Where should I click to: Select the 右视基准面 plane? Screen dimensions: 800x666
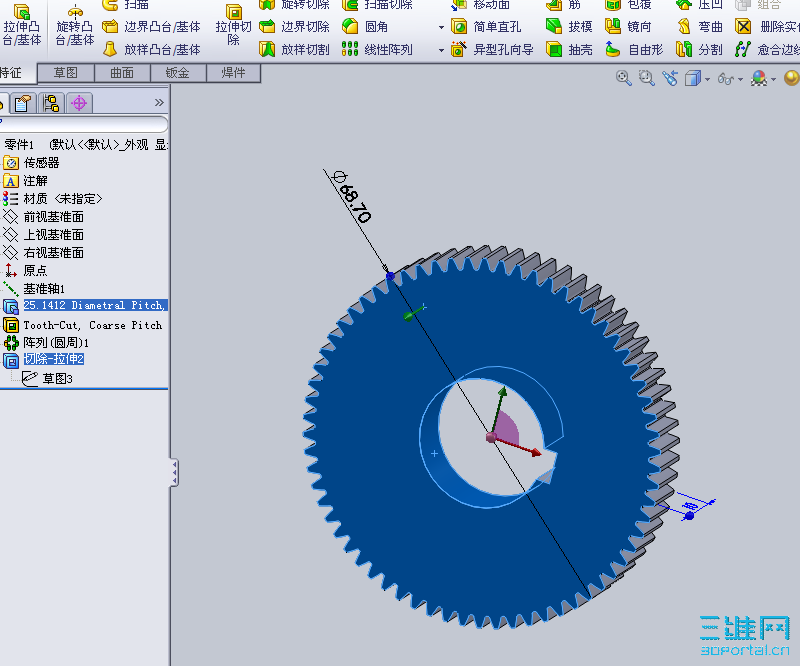point(43,252)
